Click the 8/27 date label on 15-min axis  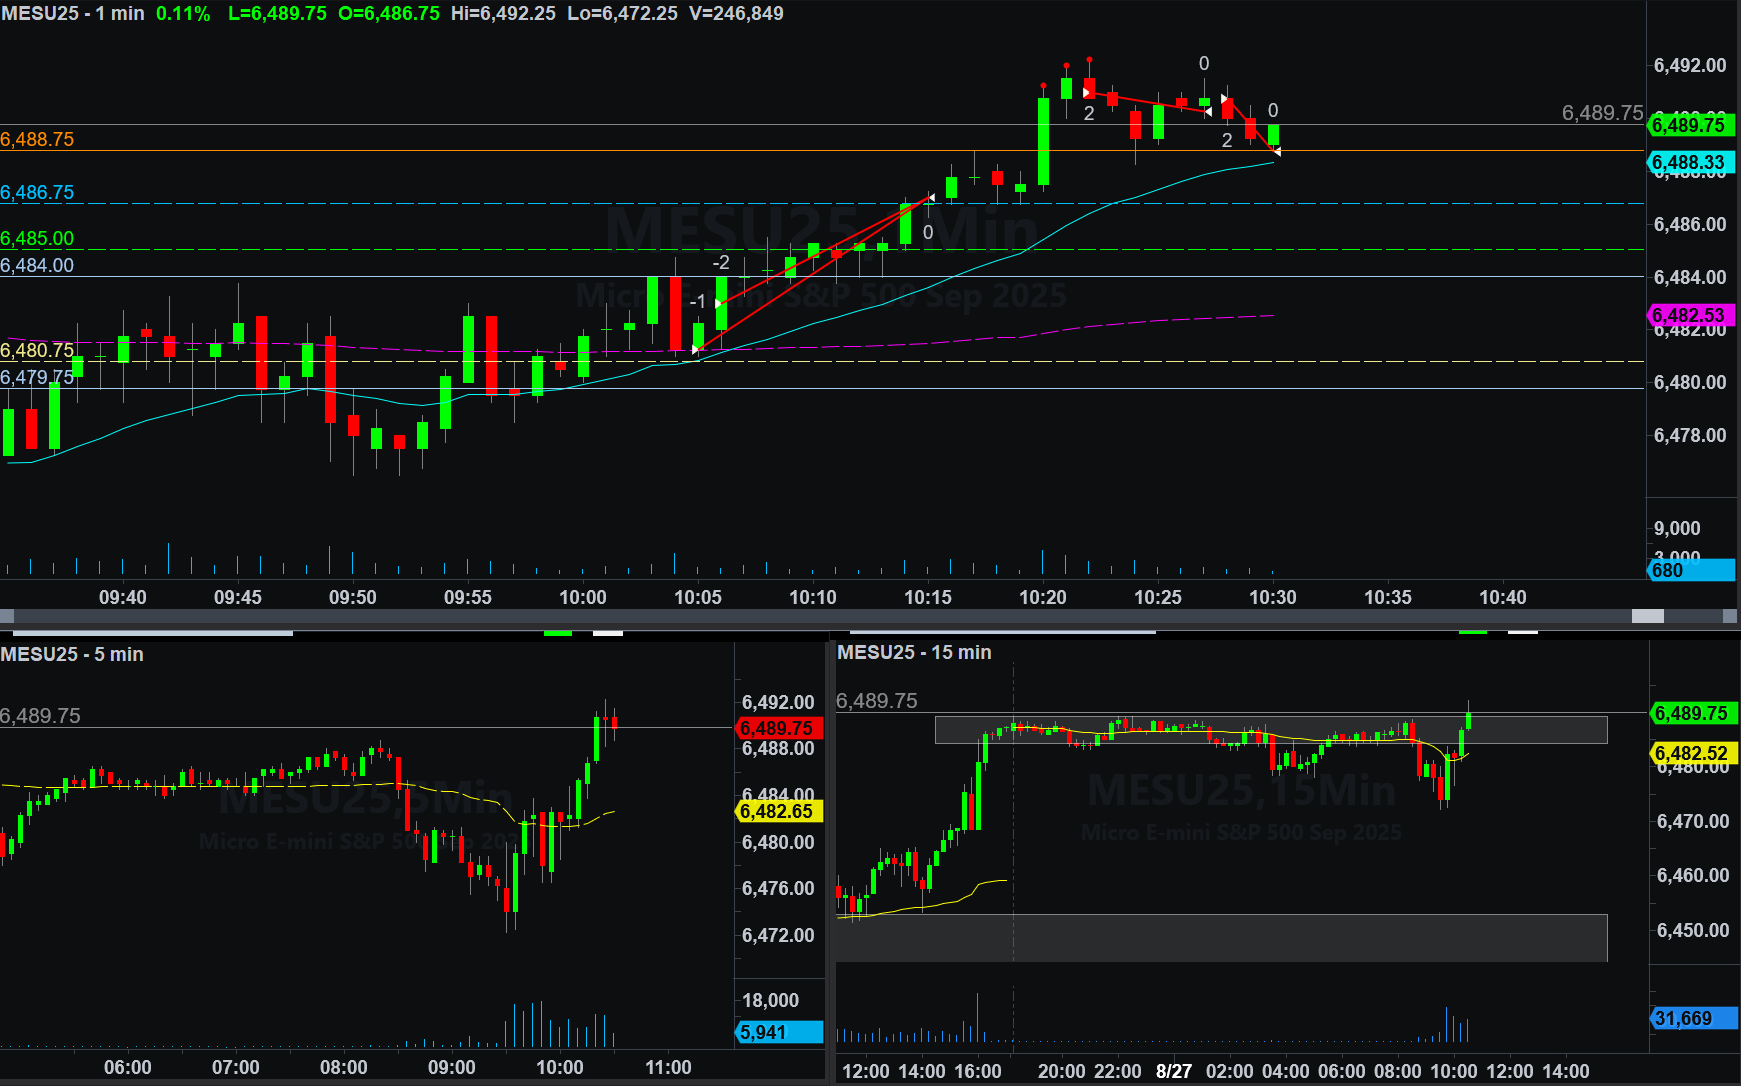point(1173,1071)
